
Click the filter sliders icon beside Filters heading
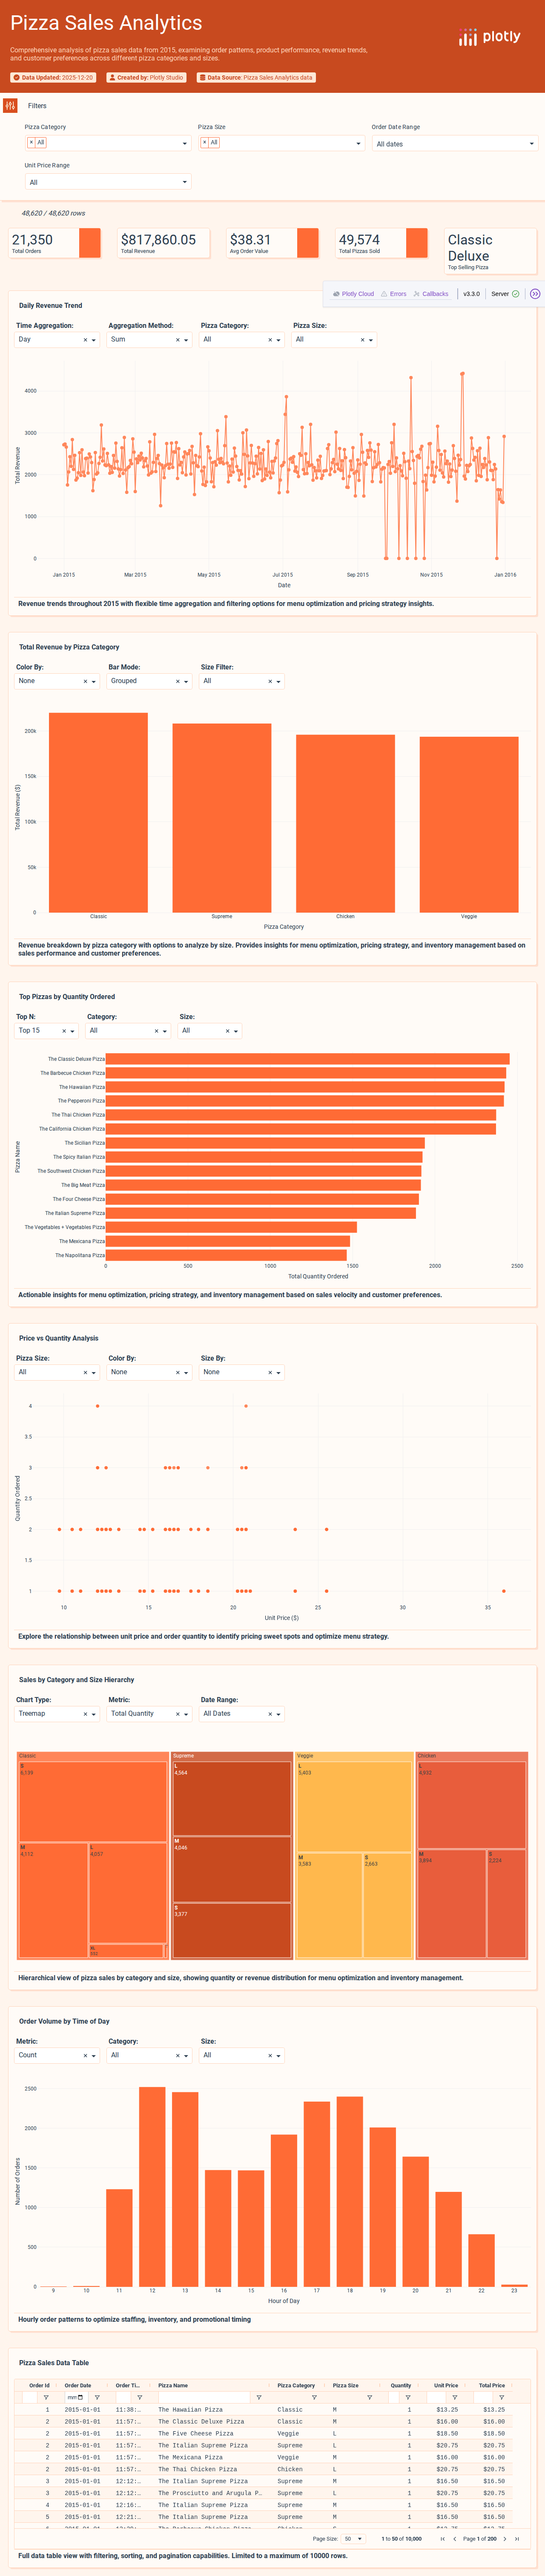click(9, 105)
